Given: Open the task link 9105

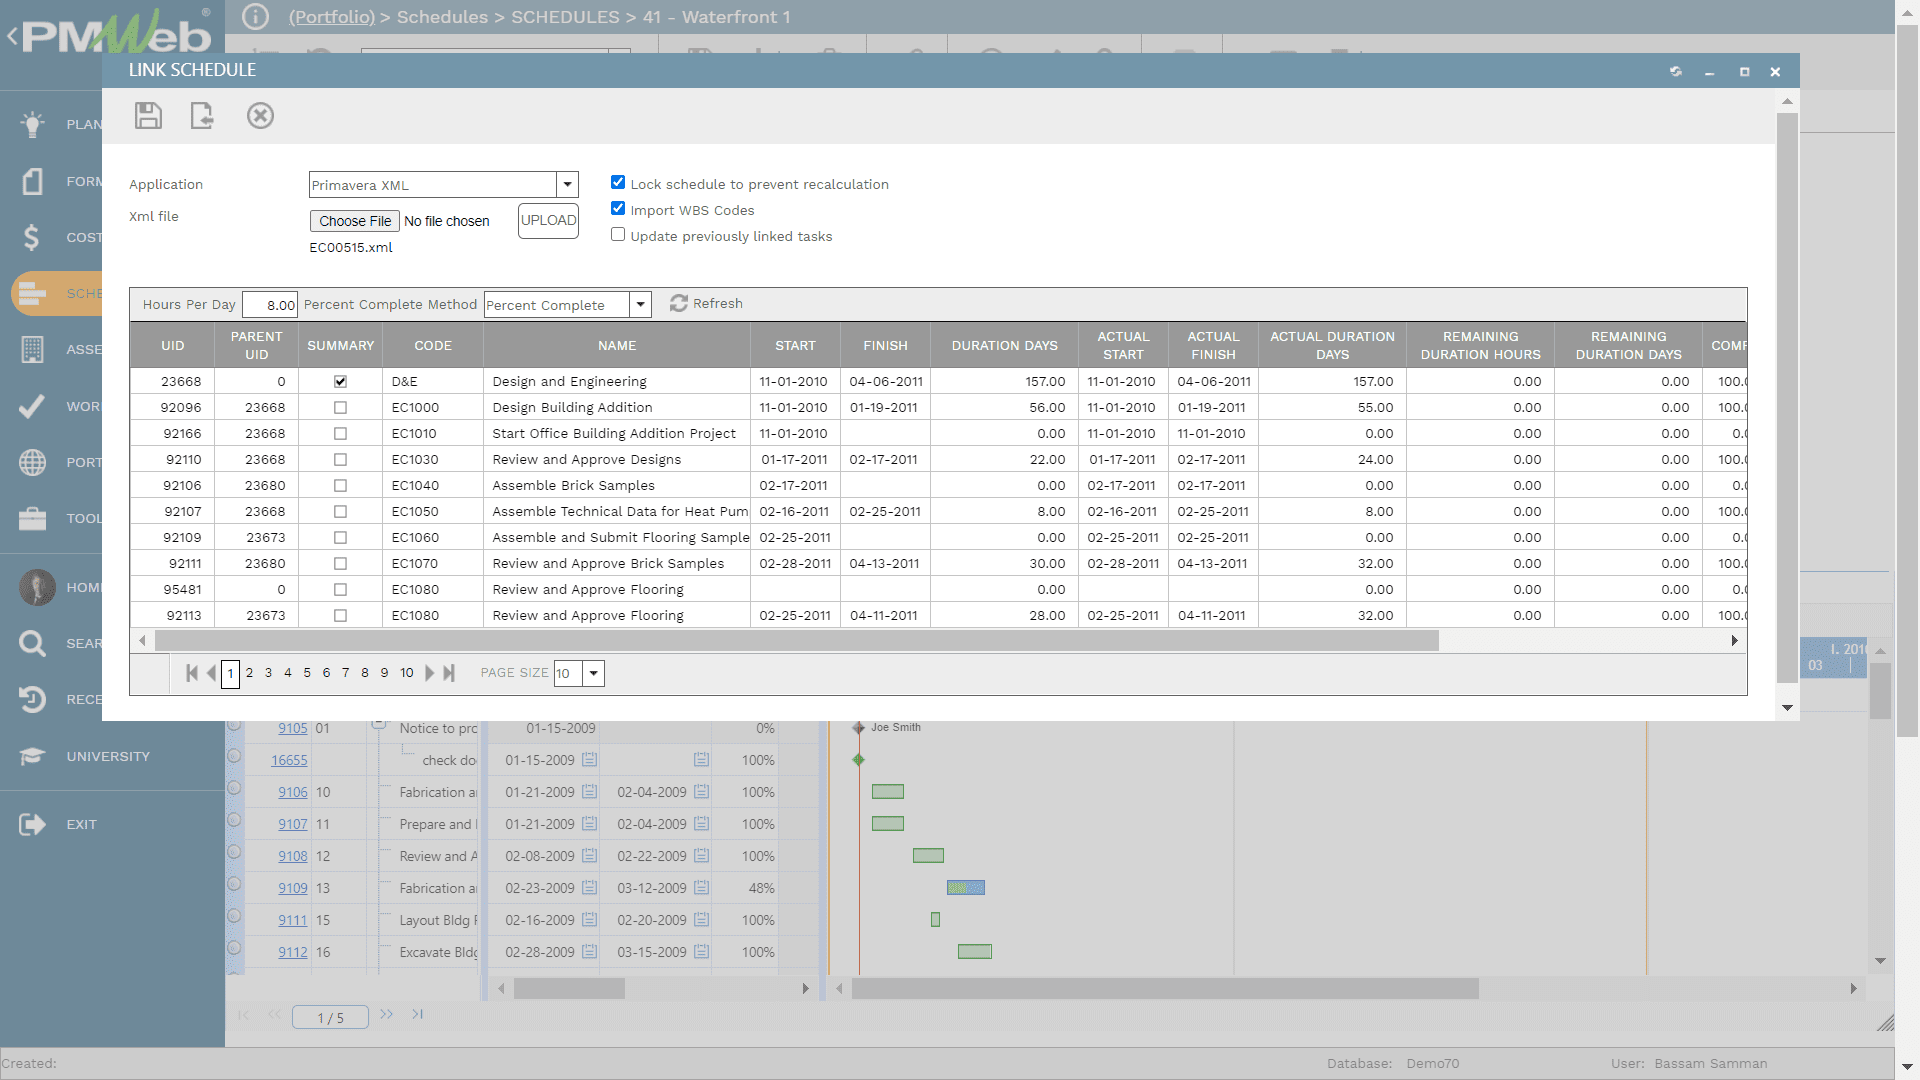Looking at the screenshot, I should pyautogui.click(x=292, y=728).
